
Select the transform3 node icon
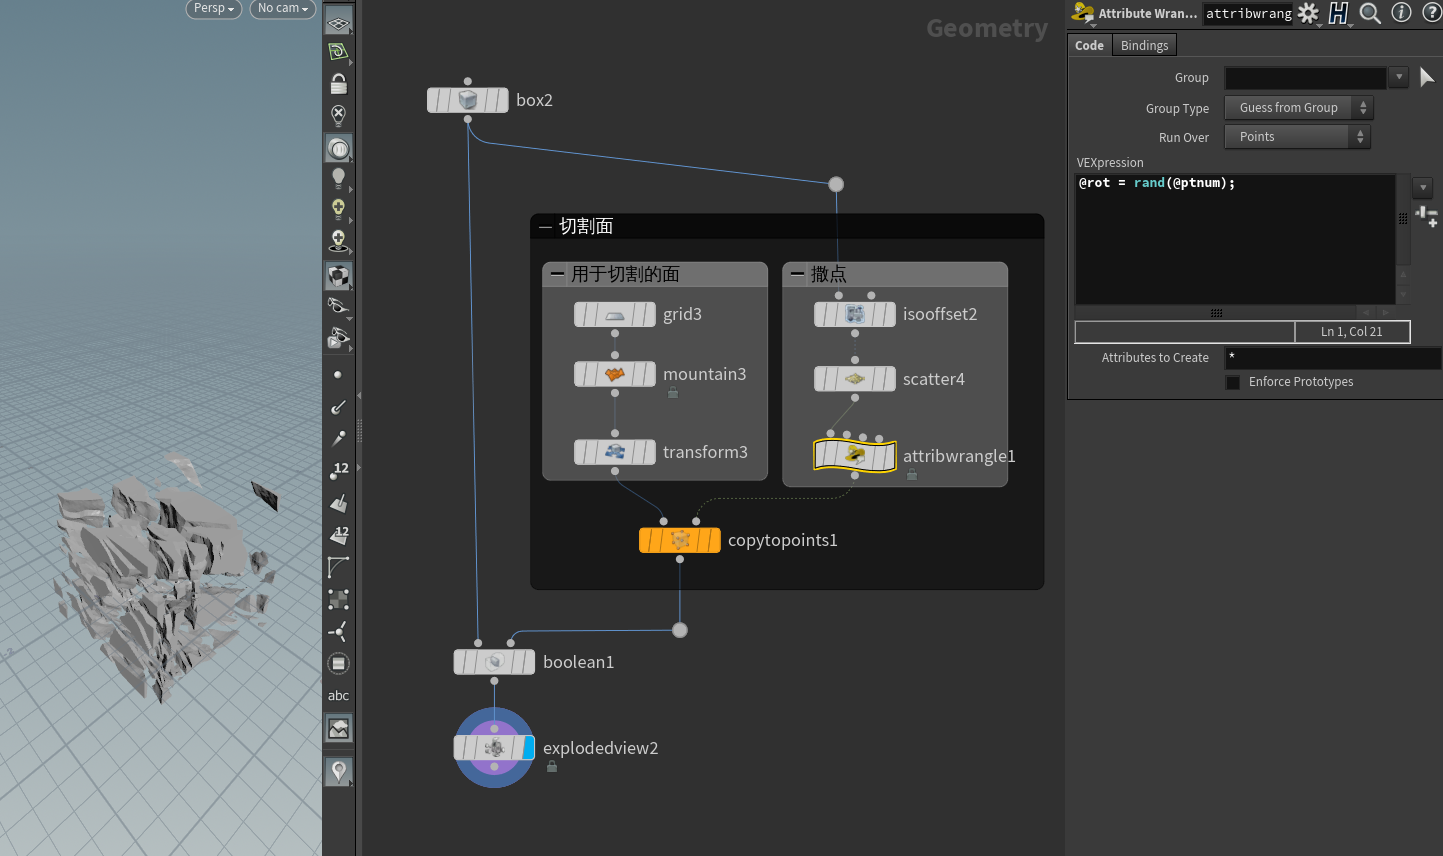[615, 452]
